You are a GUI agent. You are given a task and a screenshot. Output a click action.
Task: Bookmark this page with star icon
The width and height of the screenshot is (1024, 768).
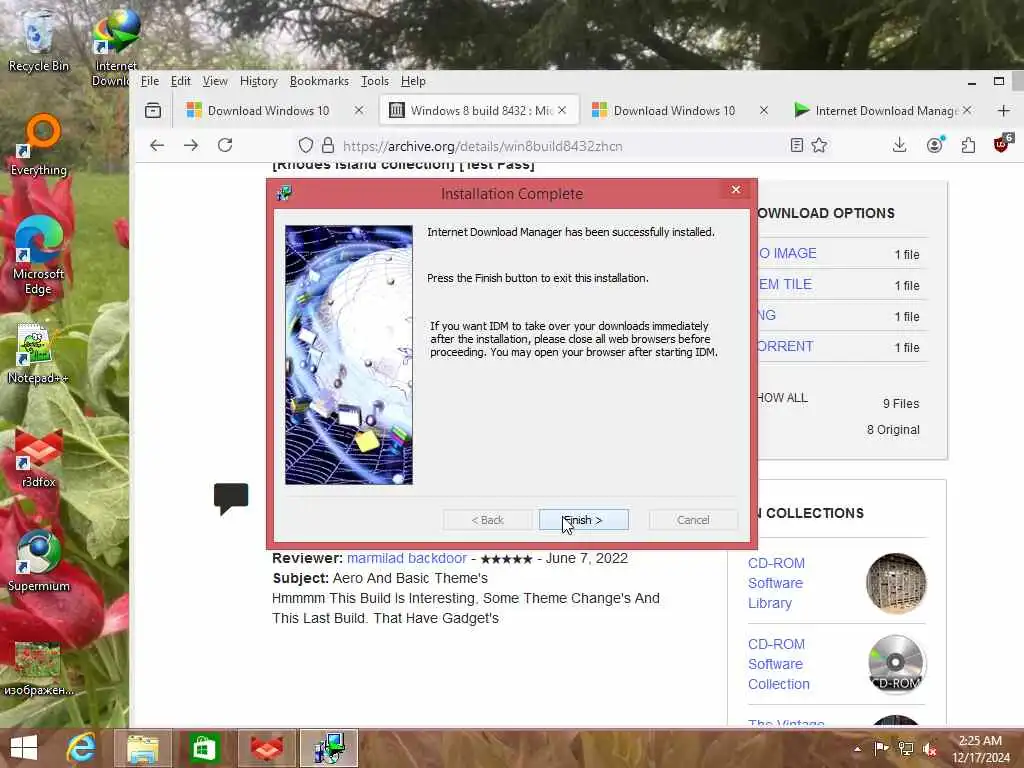pos(820,145)
